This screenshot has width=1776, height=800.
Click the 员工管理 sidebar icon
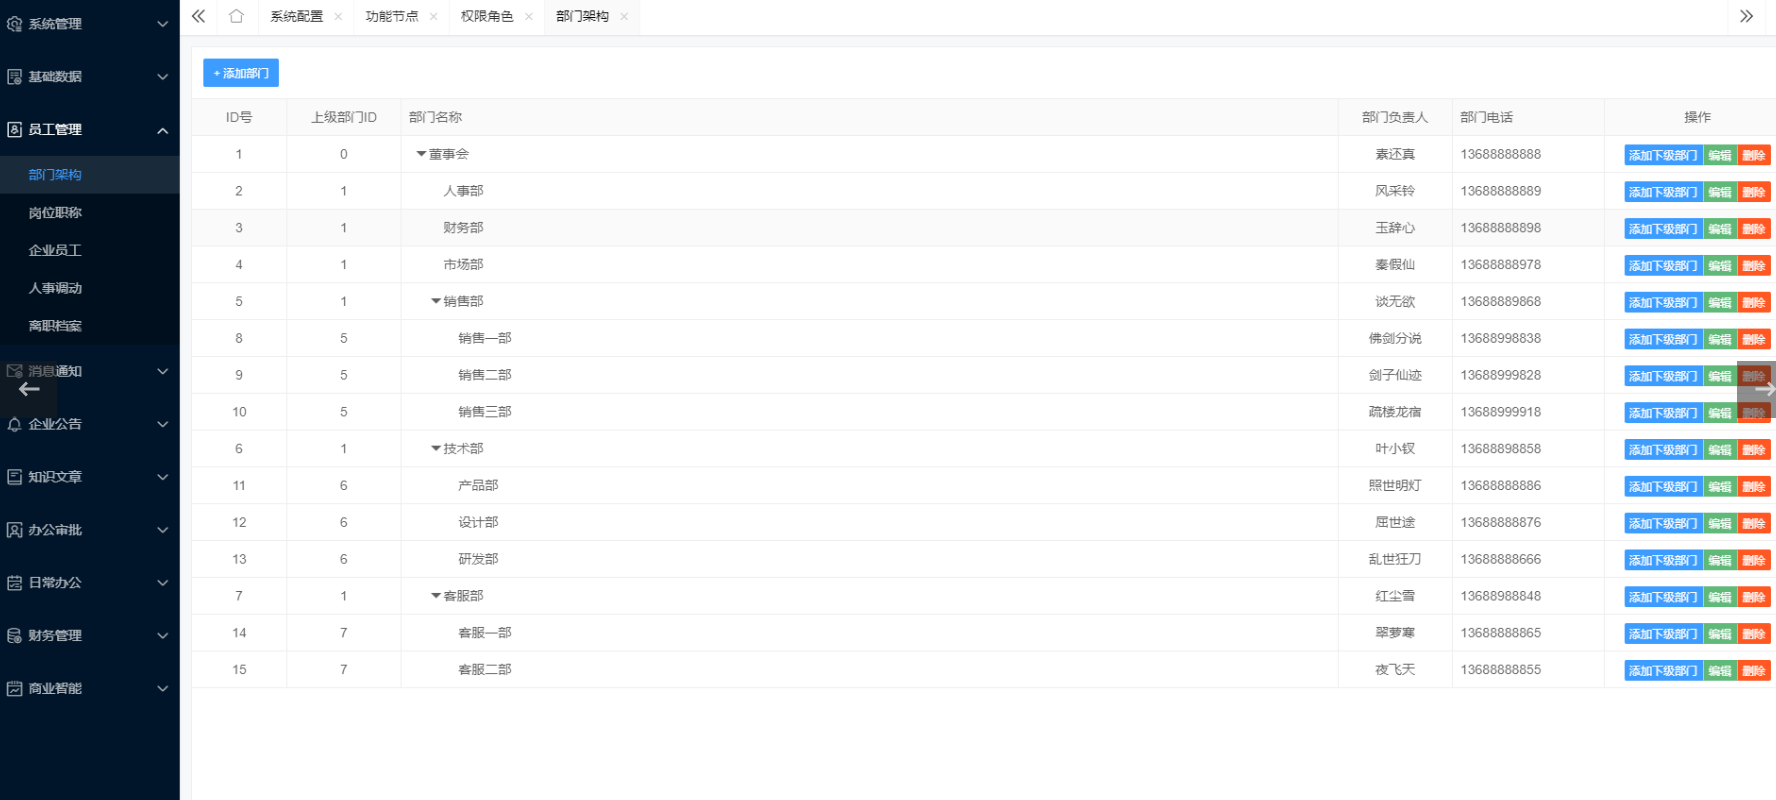point(14,129)
